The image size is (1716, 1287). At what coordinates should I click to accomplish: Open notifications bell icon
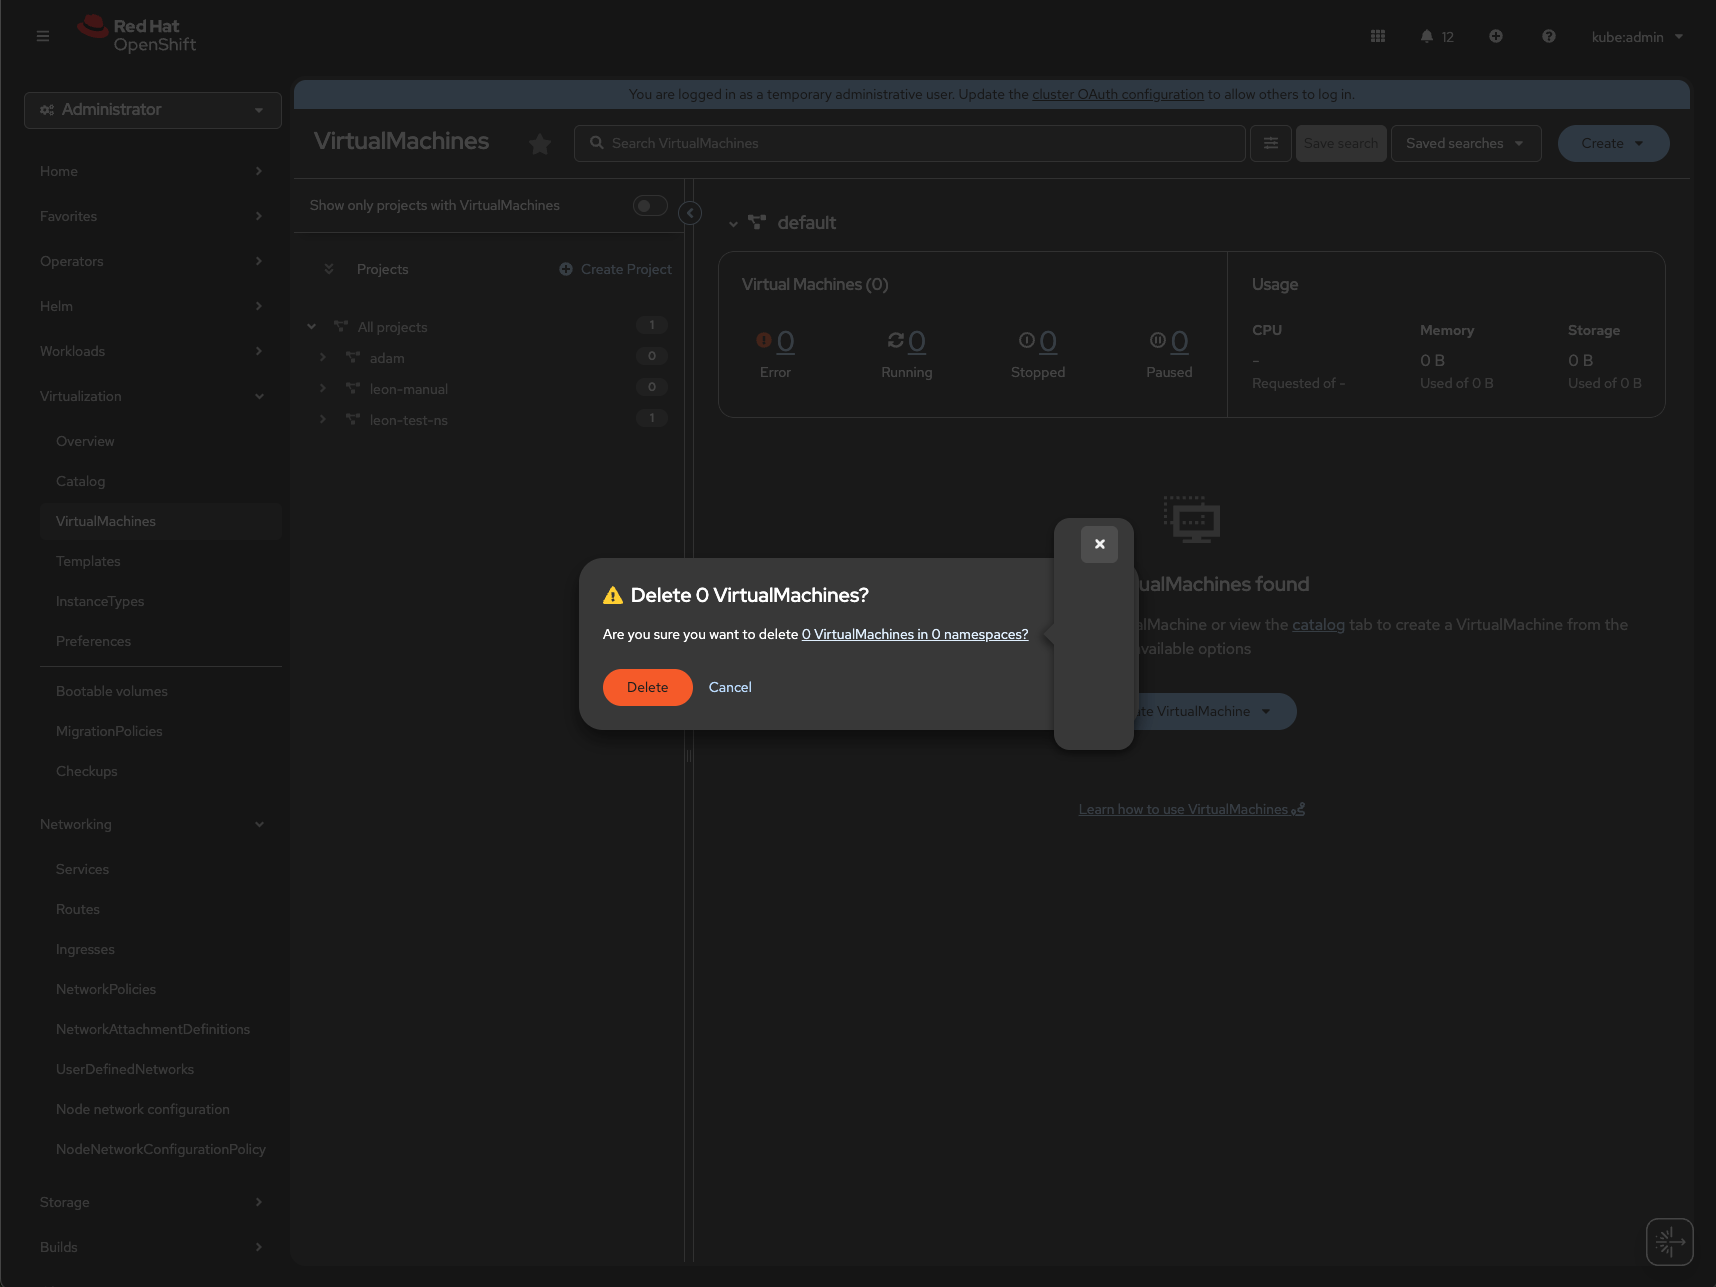(x=1427, y=36)
